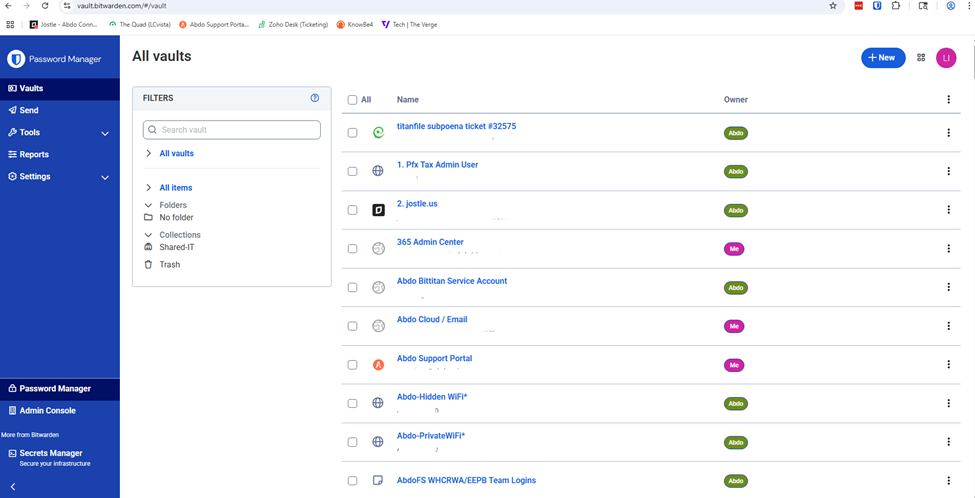The width and height of the screenshot is (975, 498).
Task: Click the Search vault field
Action: pos(231,130)
